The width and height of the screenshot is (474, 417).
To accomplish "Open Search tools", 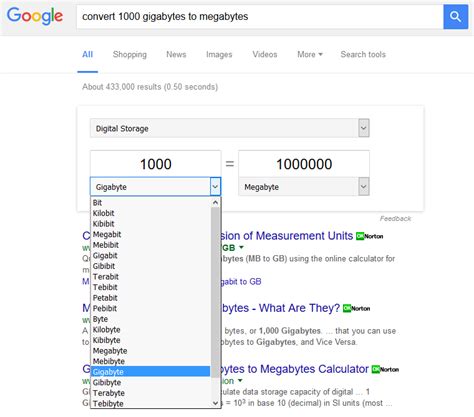I will 363,54.
